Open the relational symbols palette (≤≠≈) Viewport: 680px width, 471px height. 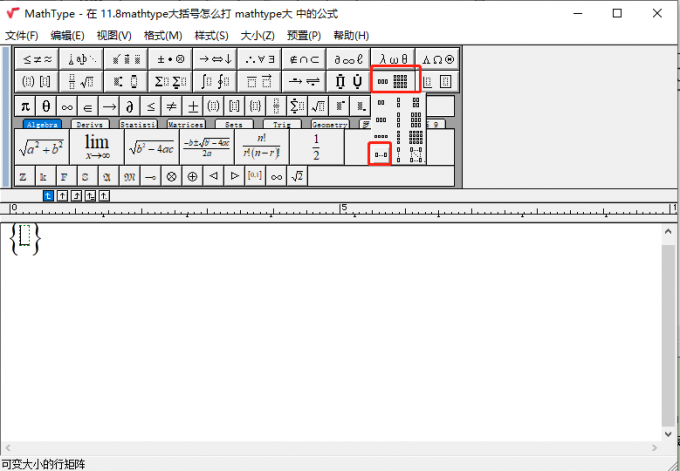(x=37, y=59)
